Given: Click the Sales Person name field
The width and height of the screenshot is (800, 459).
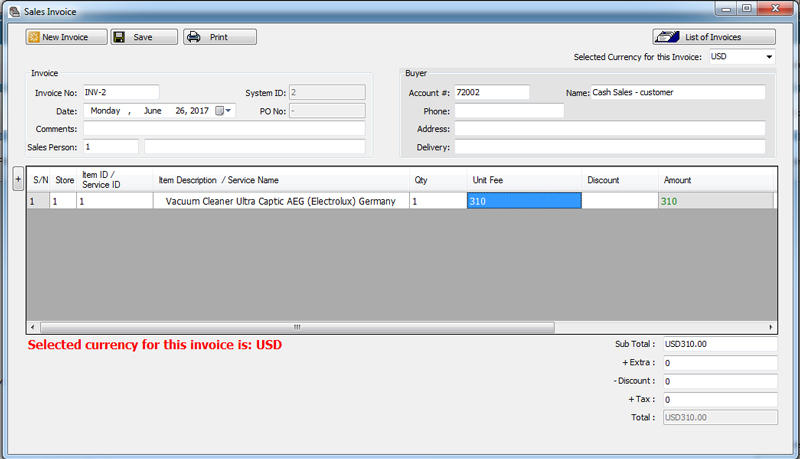Looking at the screenshot, I should pyautogui.click(x=255, y=147).
